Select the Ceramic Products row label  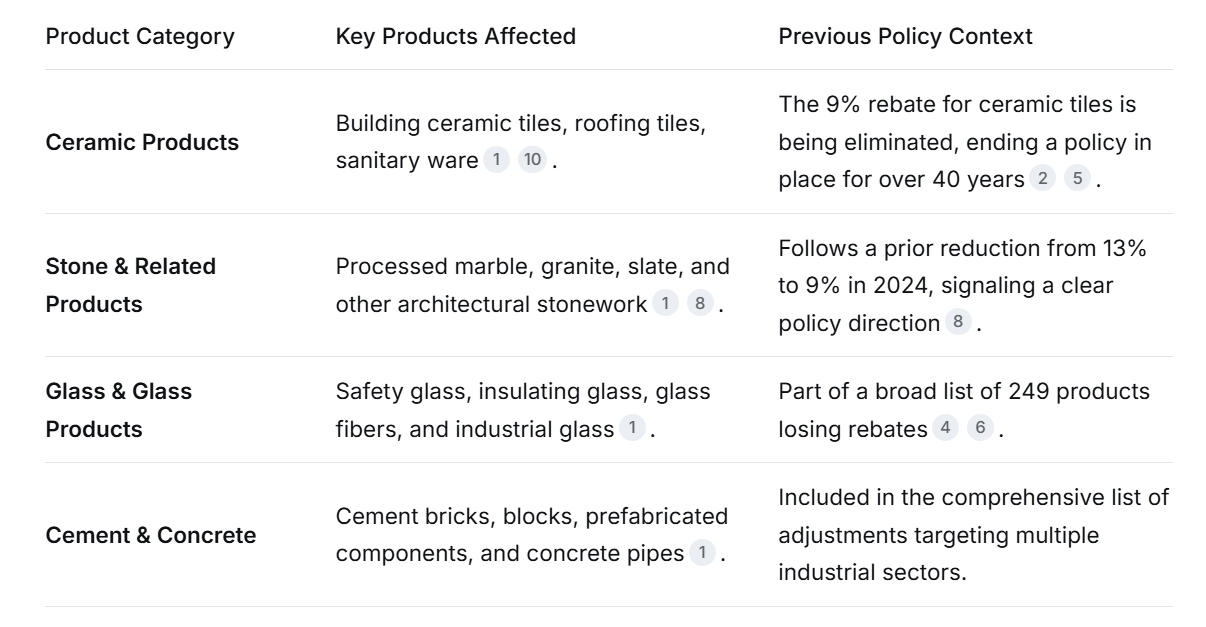click(x=142, y=142)
